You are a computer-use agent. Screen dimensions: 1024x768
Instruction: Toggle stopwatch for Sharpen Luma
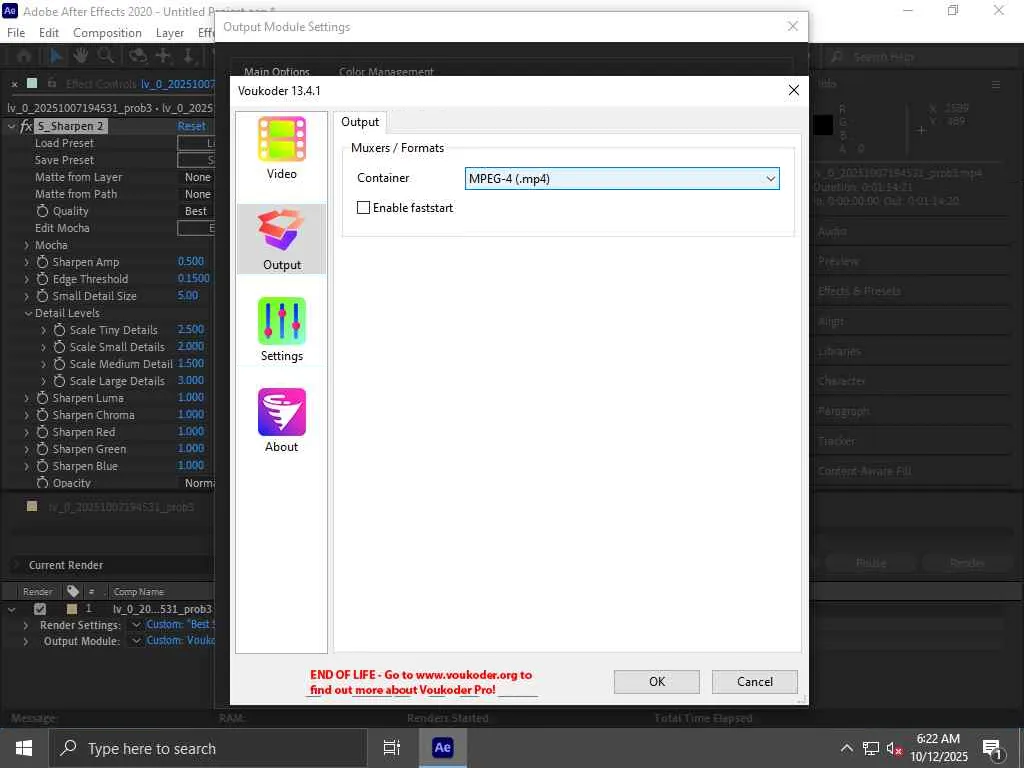(42, 398)
